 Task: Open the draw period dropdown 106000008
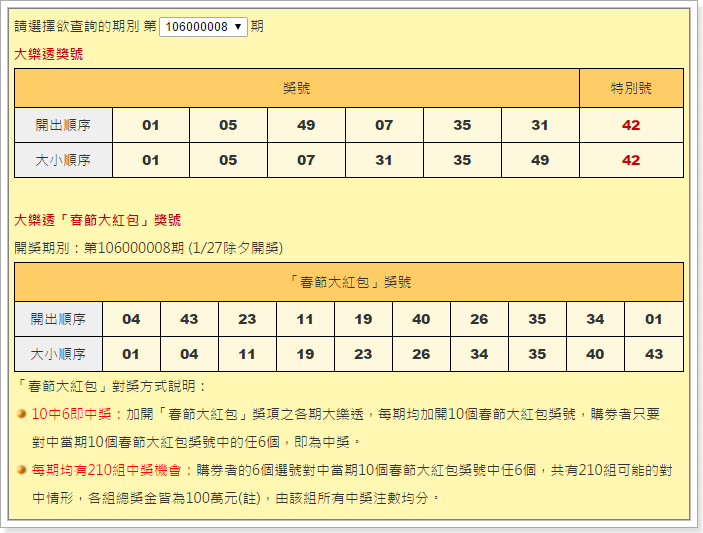(x=203, y=27)
